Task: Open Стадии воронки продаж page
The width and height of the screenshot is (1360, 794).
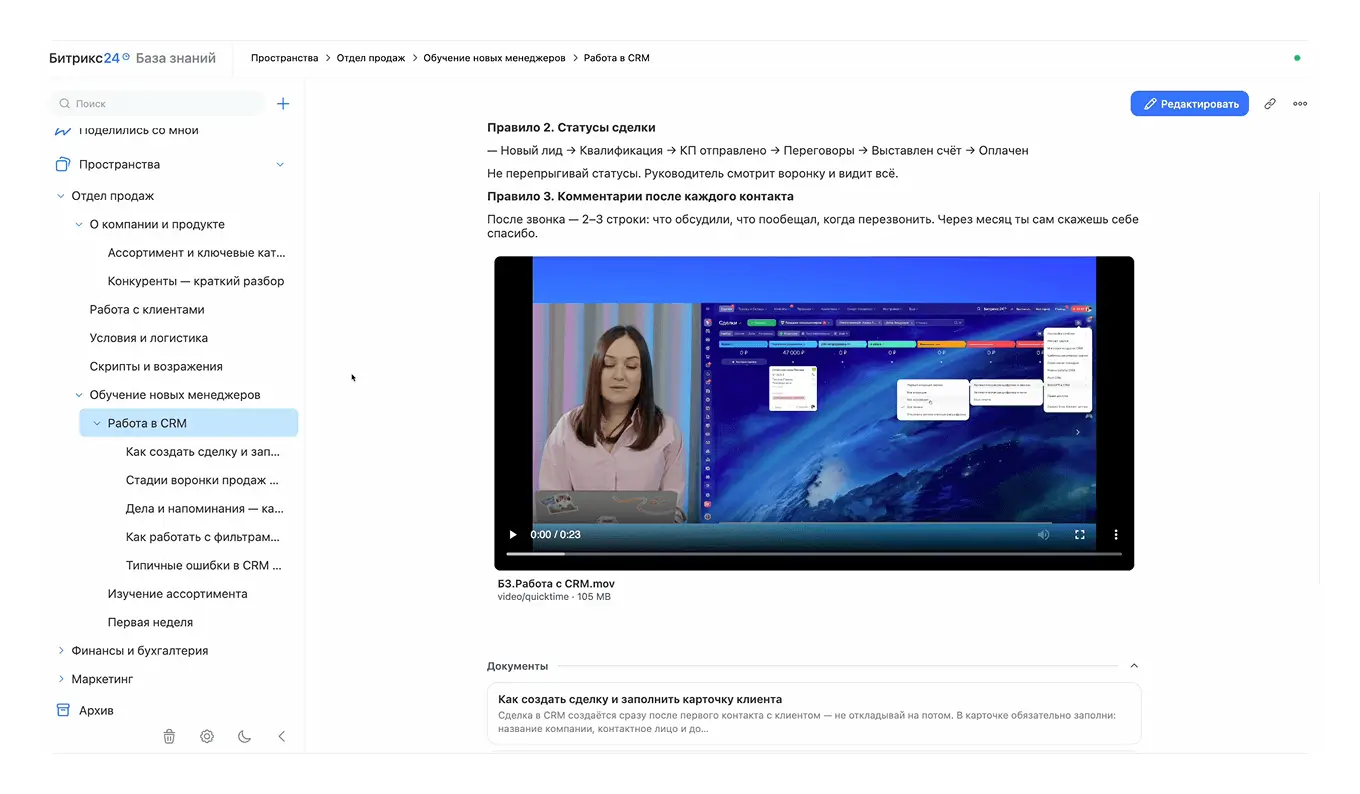Action: [202, 480]
